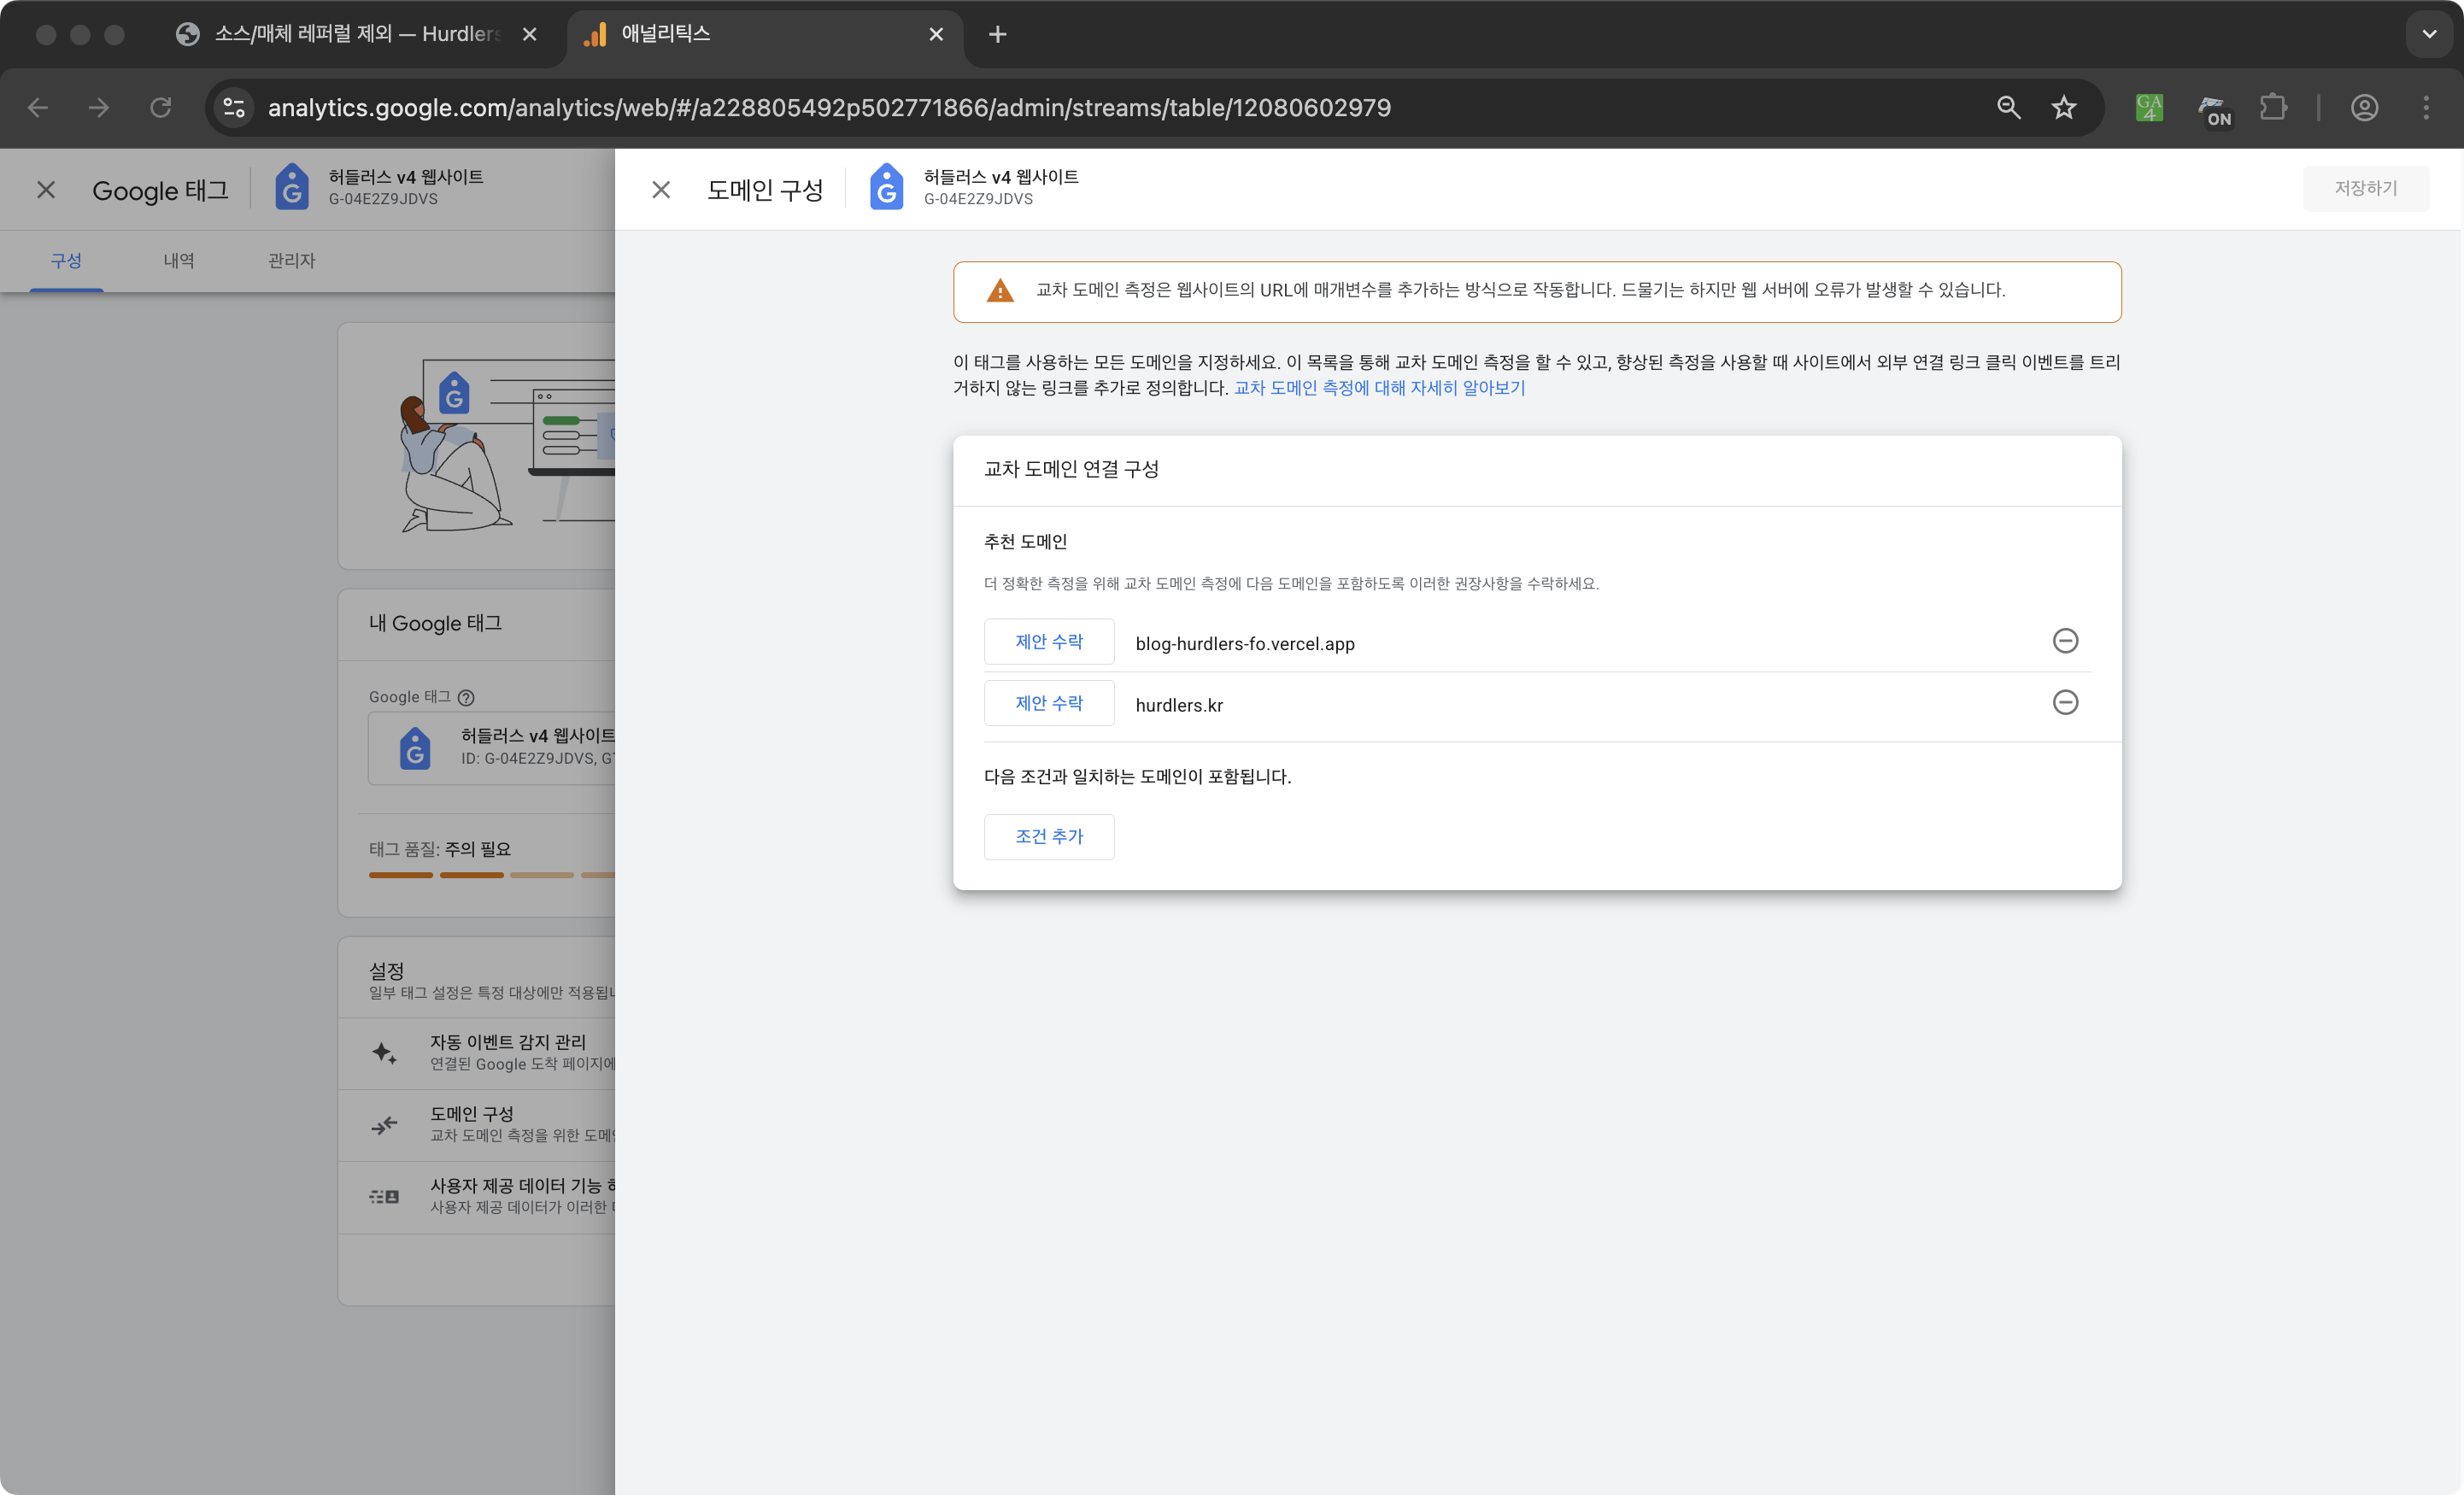Click the 내 Google 태그 heading

click(435, 623)
